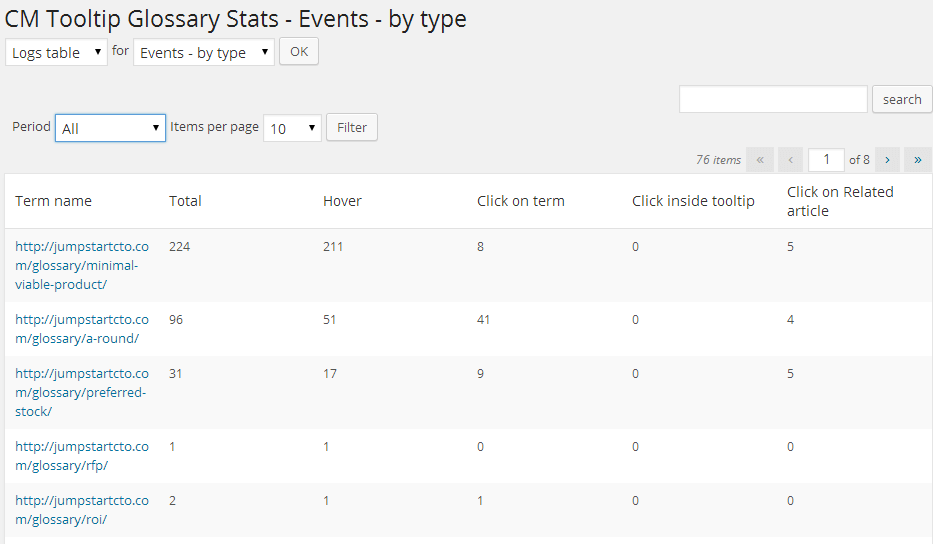Change the Items per page dropdown

click(x=292, y=128)
